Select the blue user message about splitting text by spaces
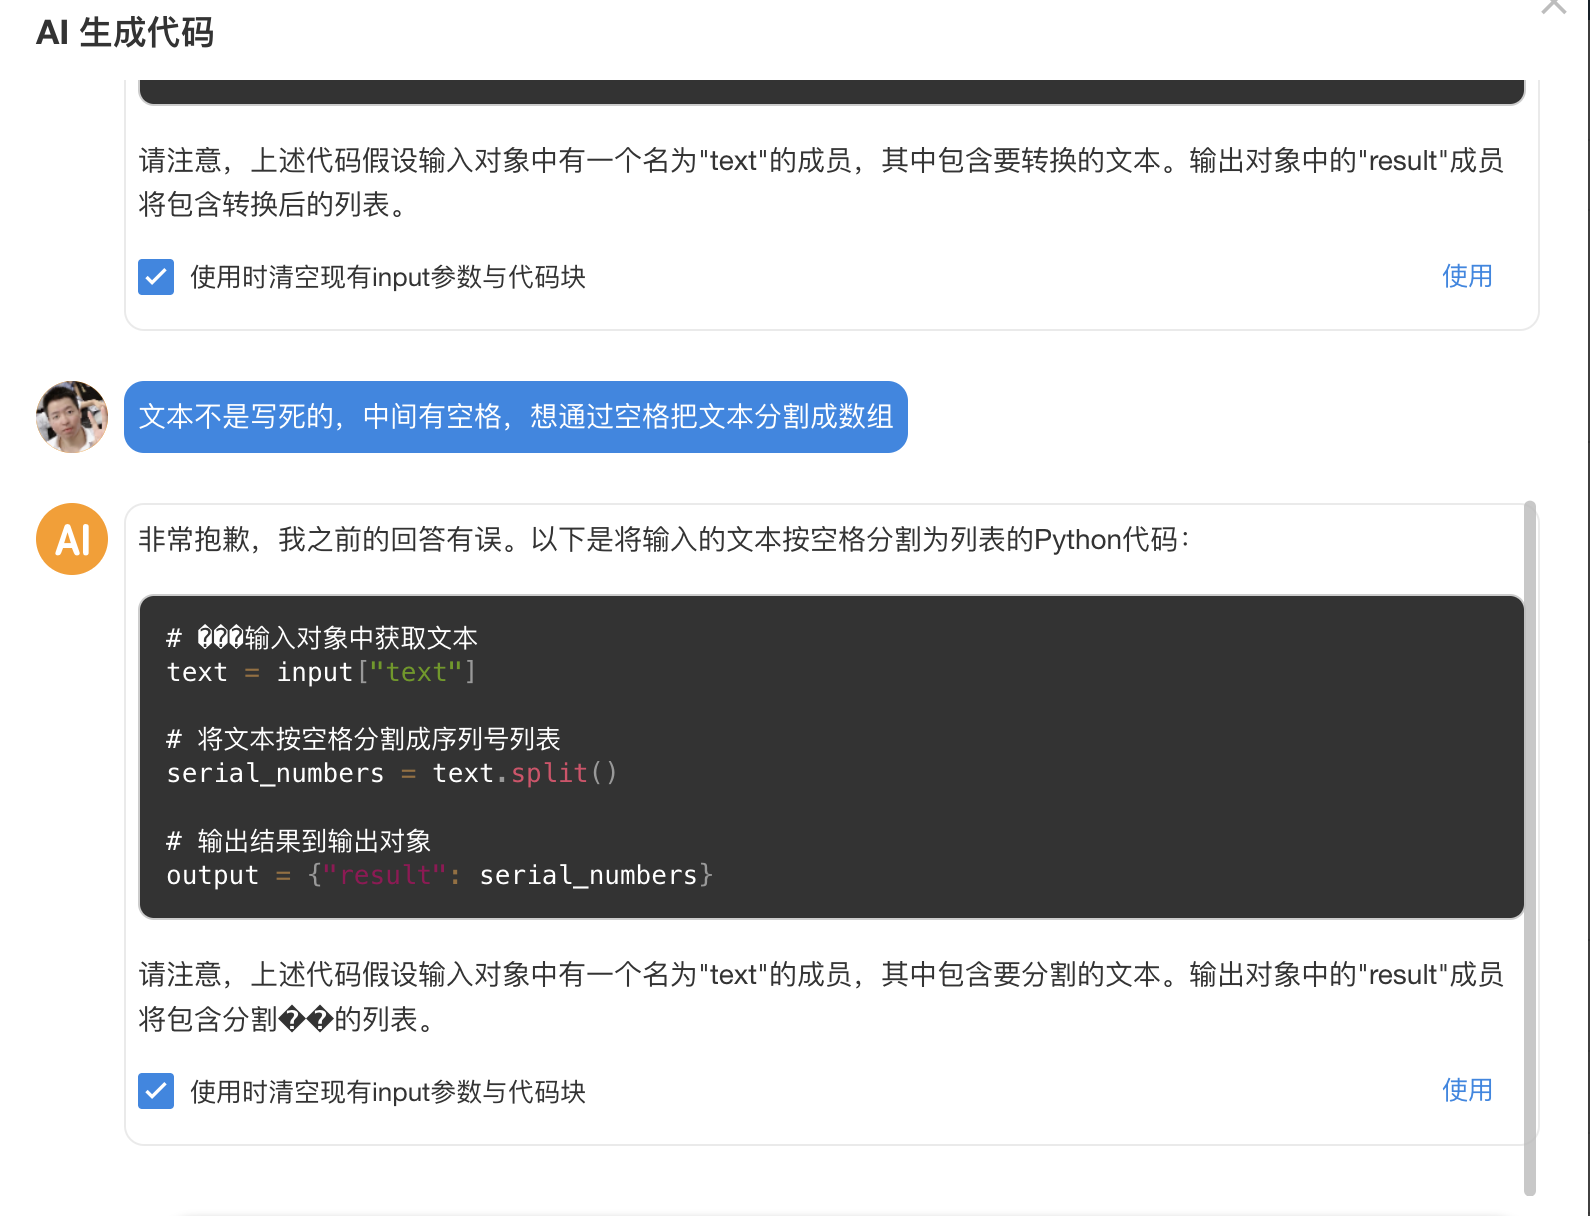 pos(516,417)
